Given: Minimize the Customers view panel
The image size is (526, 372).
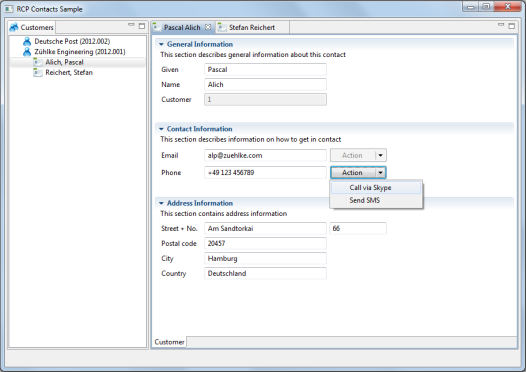Looking at the screenshot, I should [131, 25].
